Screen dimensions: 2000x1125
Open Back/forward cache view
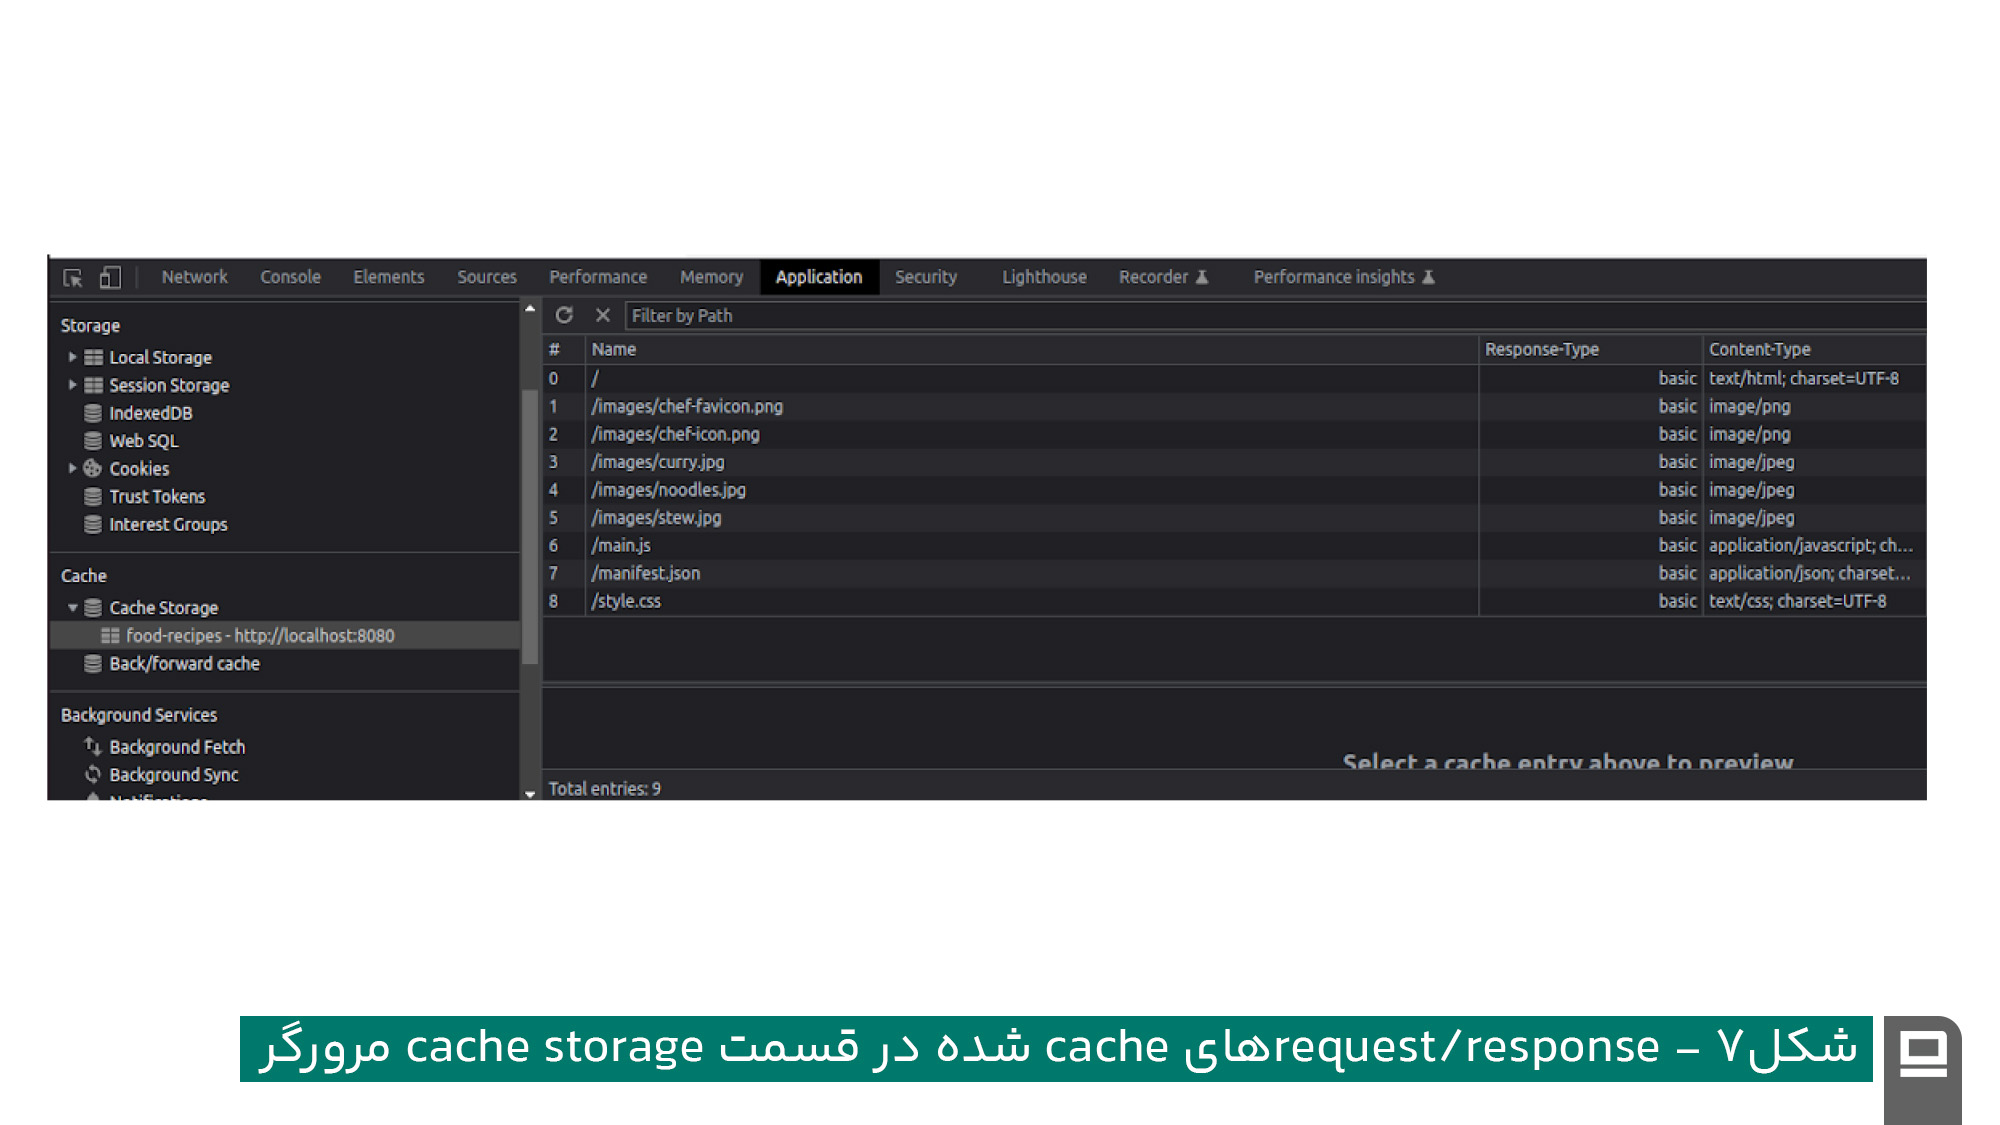[x=184, y=663]
